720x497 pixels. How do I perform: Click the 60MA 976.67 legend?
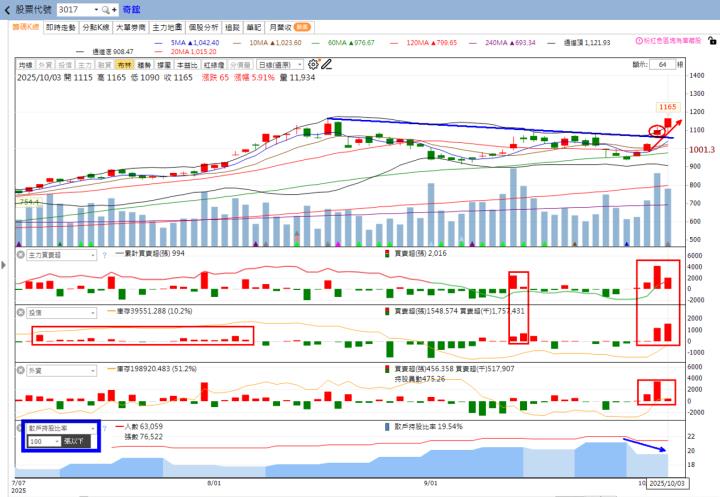343,43
